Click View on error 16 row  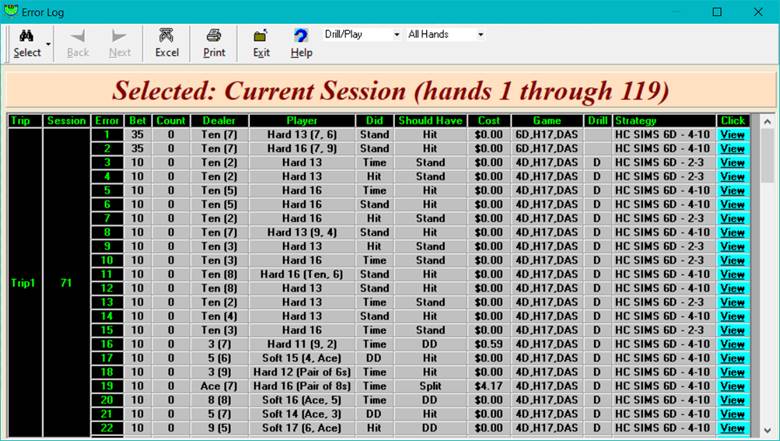(x=732, y=344)
